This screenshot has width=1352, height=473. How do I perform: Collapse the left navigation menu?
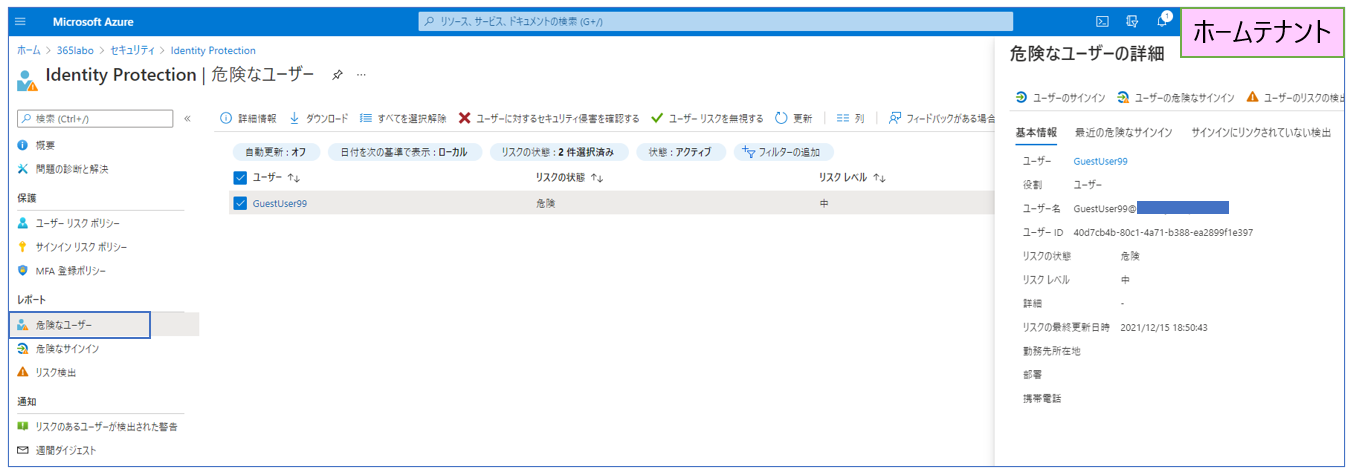[x=187, y=118]
